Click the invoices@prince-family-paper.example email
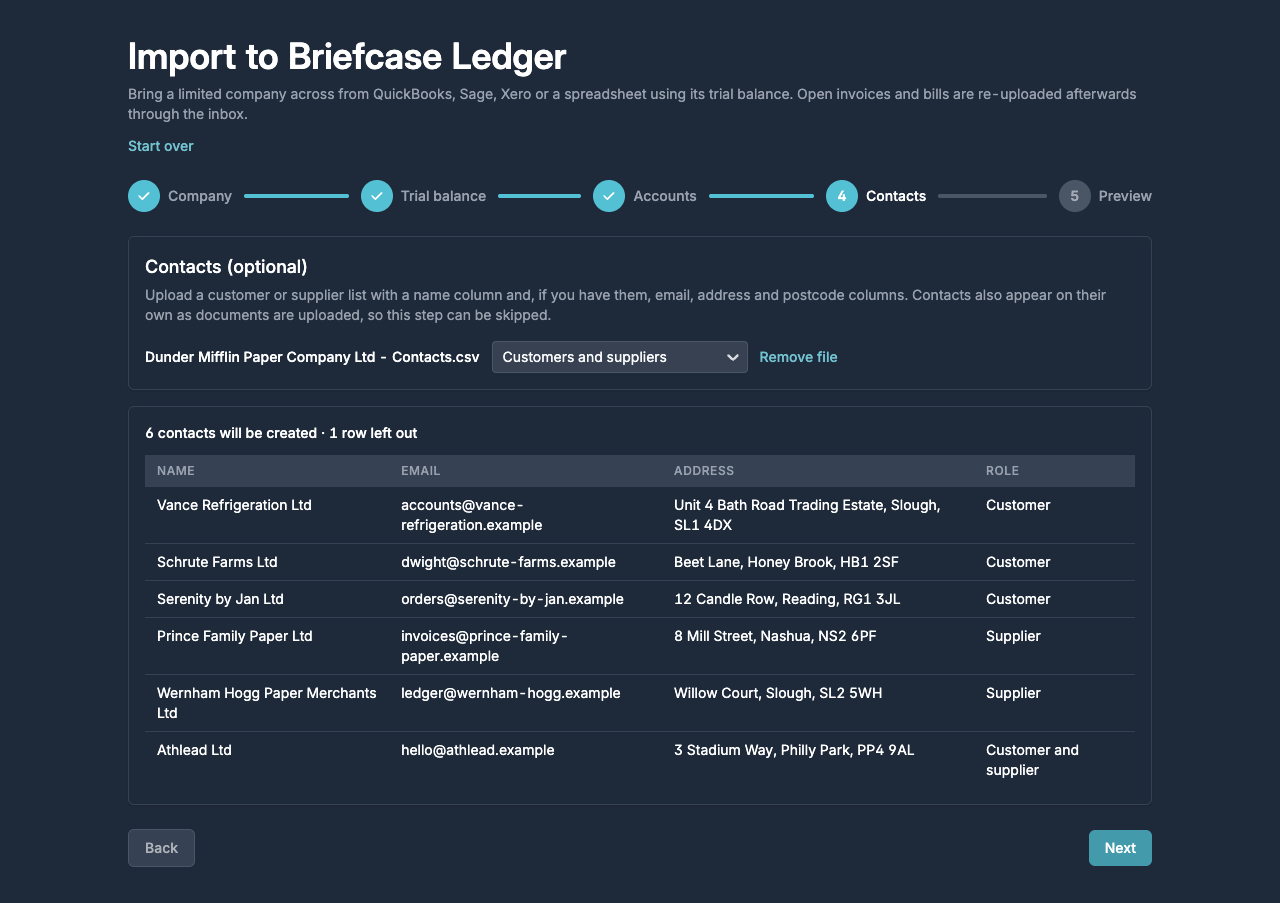Screen dimensions: 1280x903 click(x=484, y=646)
